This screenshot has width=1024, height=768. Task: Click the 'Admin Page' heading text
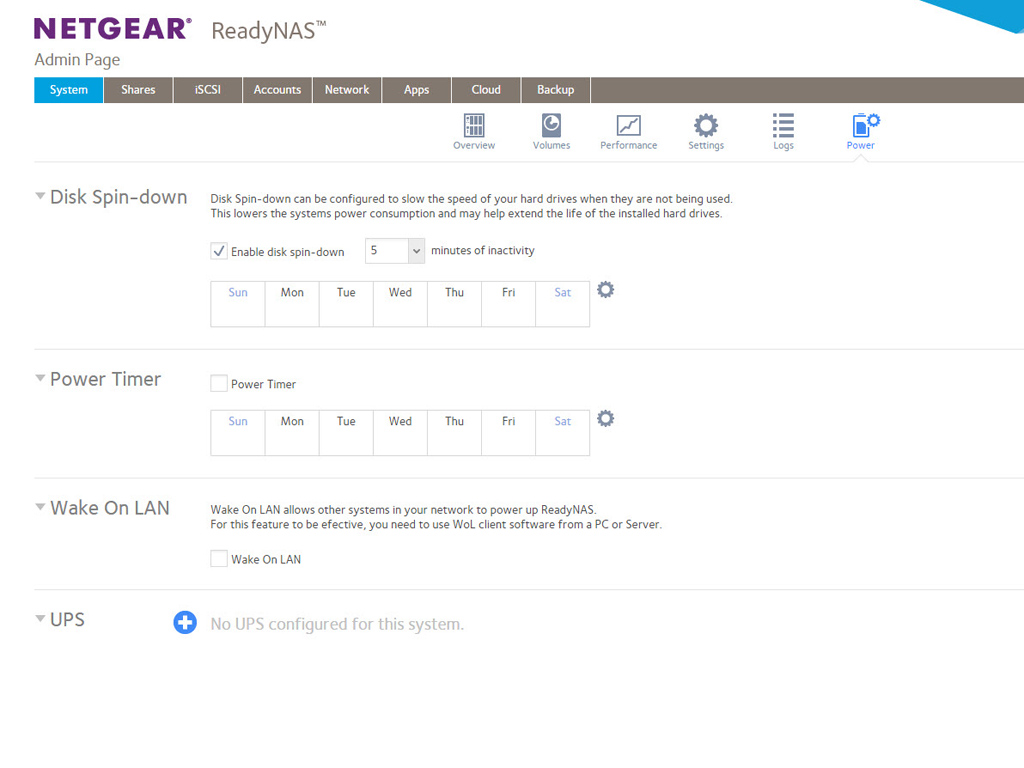[77, 59]
